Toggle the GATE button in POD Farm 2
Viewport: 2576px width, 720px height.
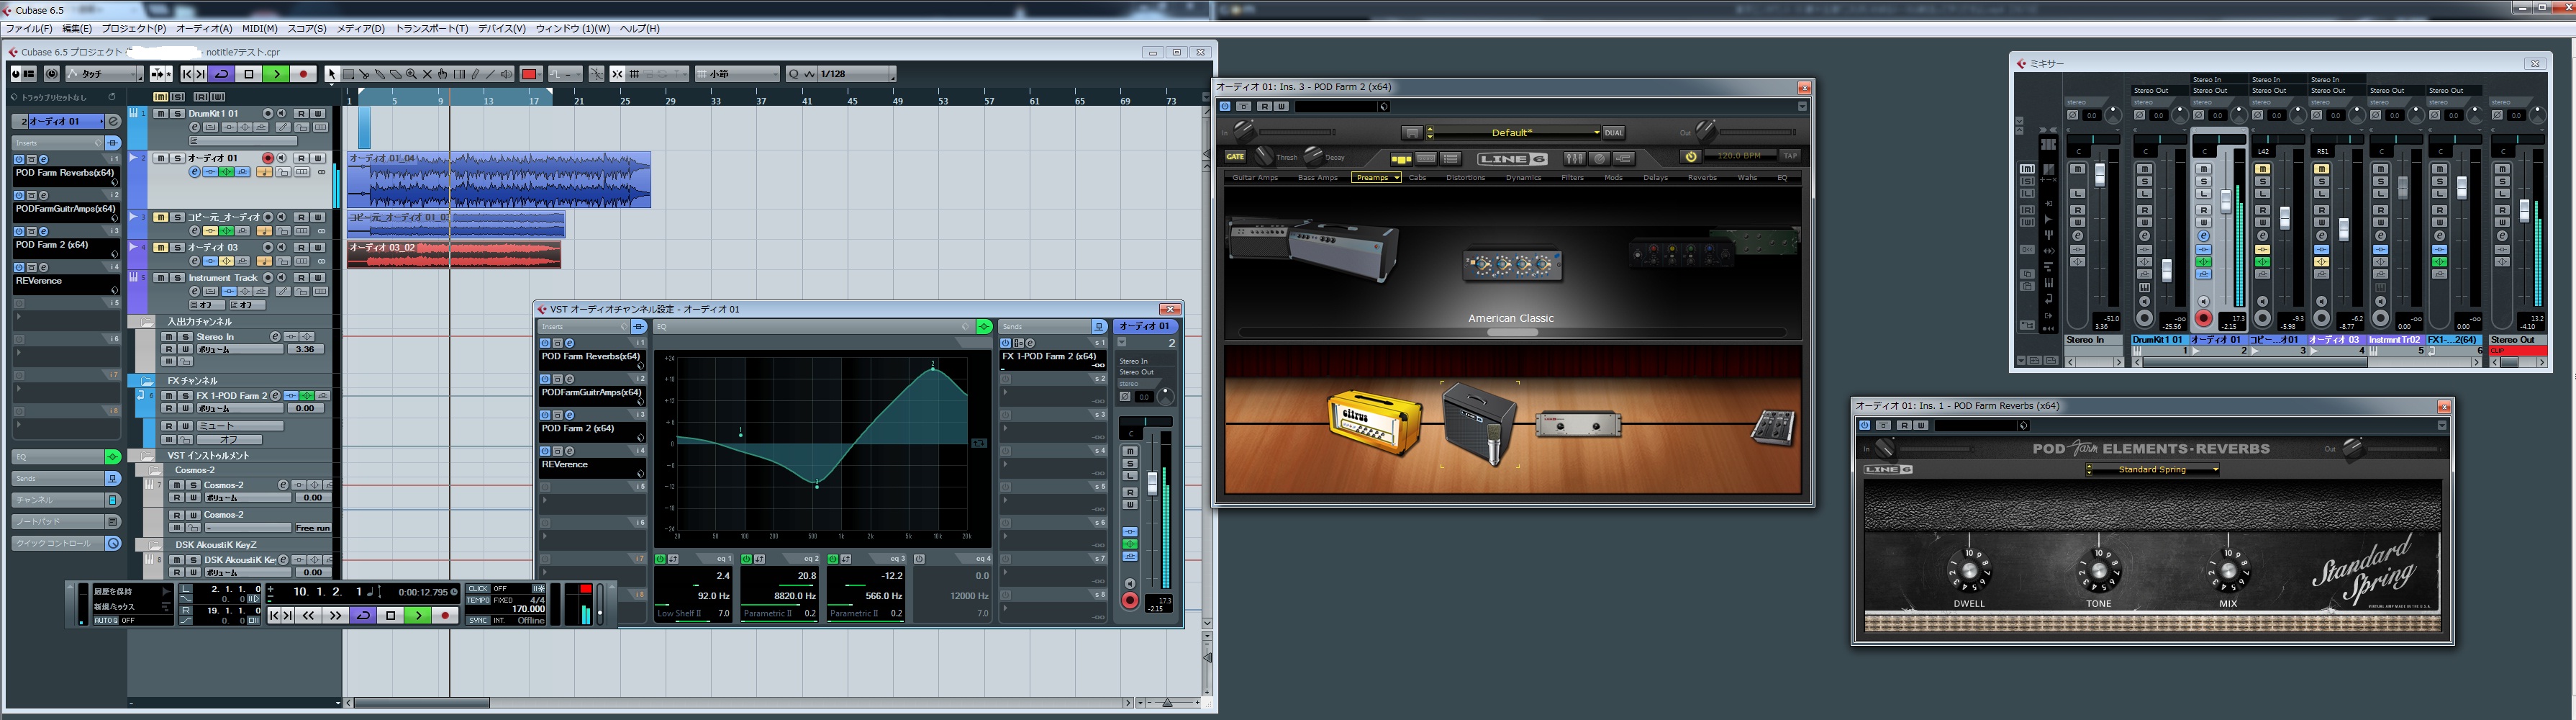1236,156
